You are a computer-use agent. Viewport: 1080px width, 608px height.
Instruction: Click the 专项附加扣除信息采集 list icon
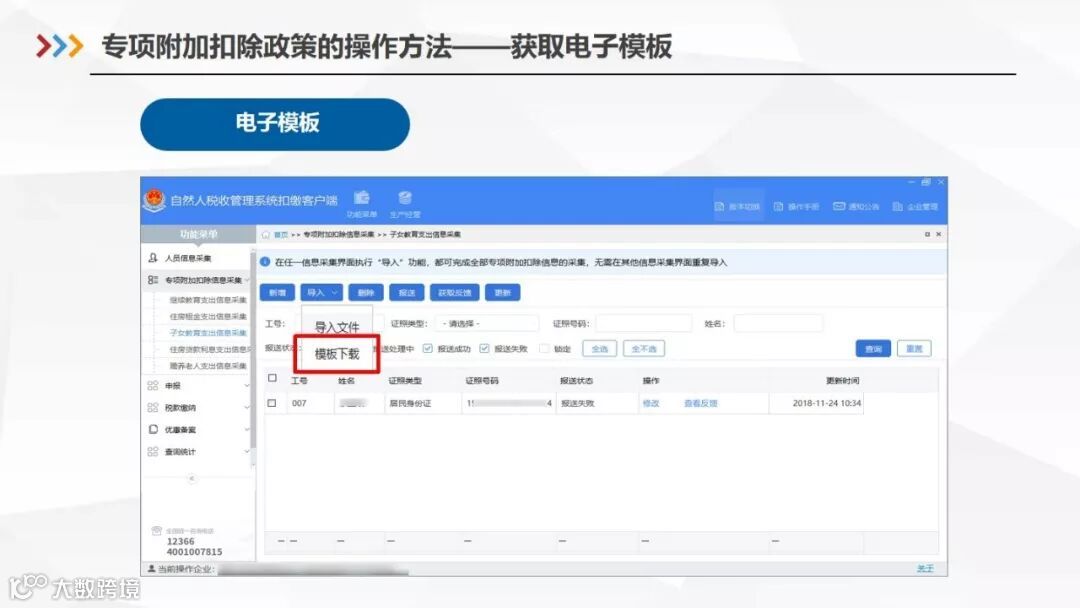[153, 280]
